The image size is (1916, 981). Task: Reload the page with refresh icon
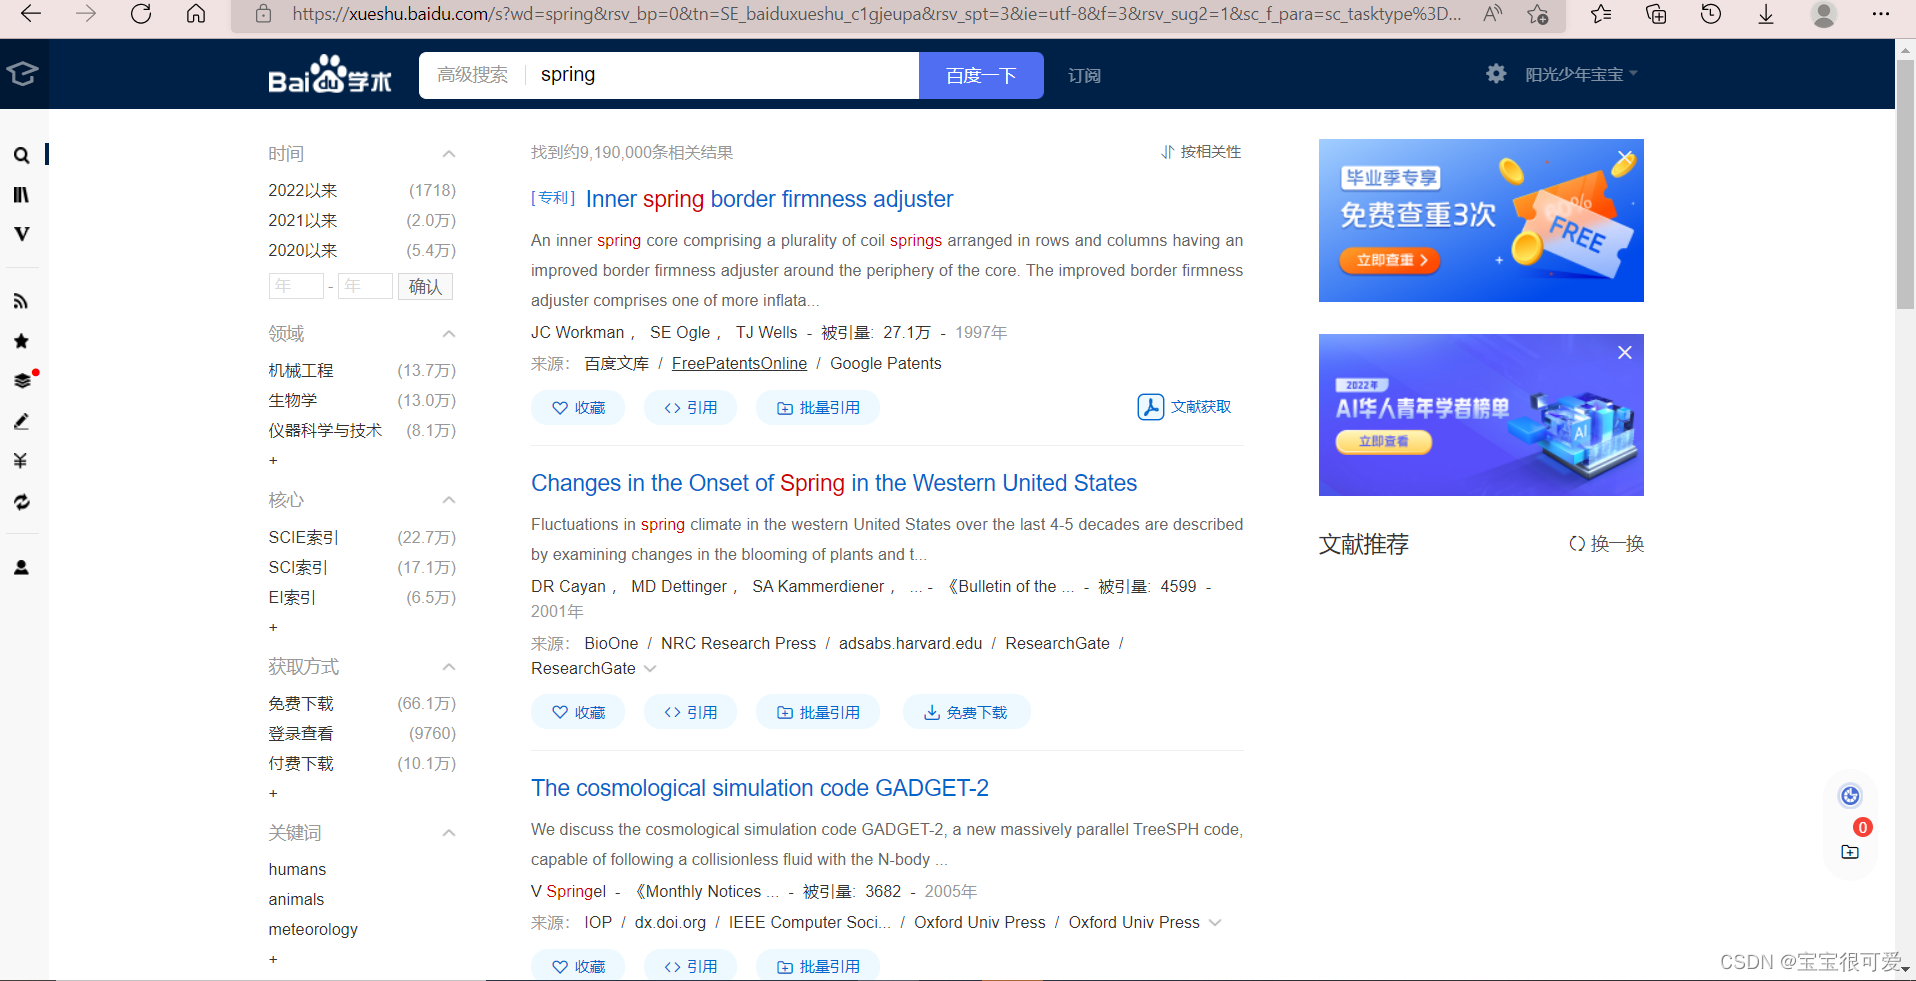pos(141,14)
